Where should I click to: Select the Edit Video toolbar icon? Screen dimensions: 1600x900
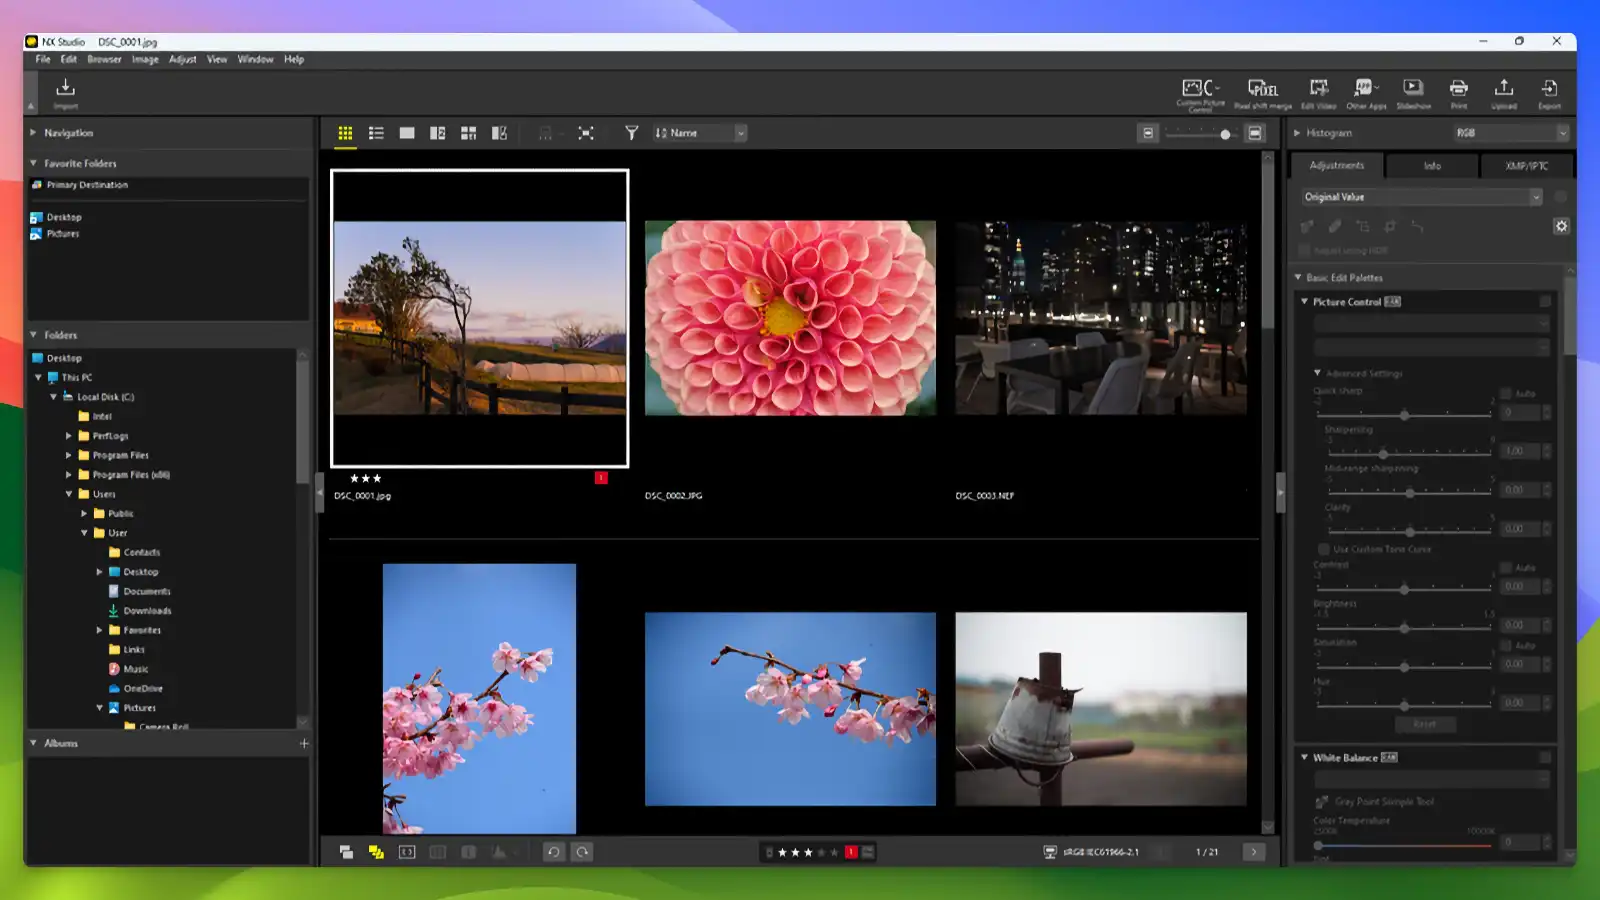pyautogui.click(x=1319, y=89)
